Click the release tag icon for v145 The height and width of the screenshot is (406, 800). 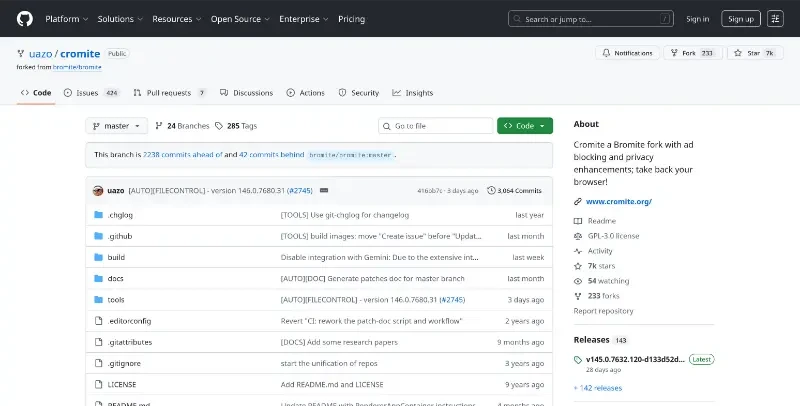pos(578,359)
